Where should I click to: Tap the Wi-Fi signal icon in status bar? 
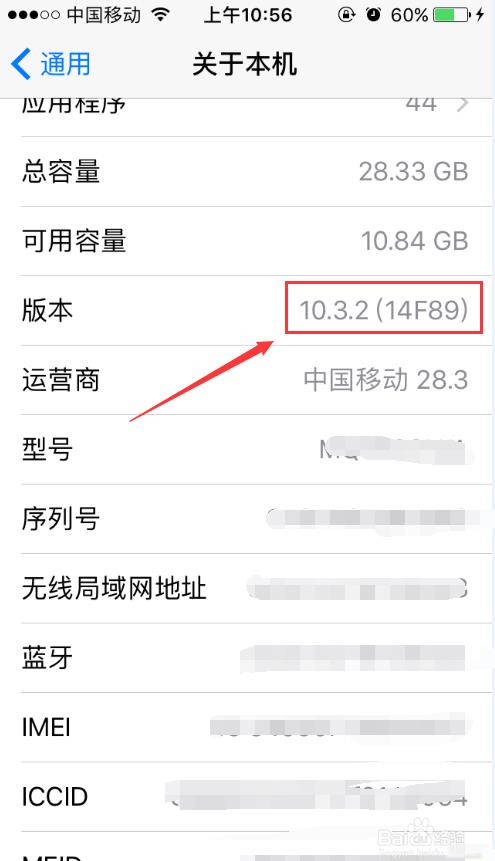pyautogui.click(x=160, y=15)
